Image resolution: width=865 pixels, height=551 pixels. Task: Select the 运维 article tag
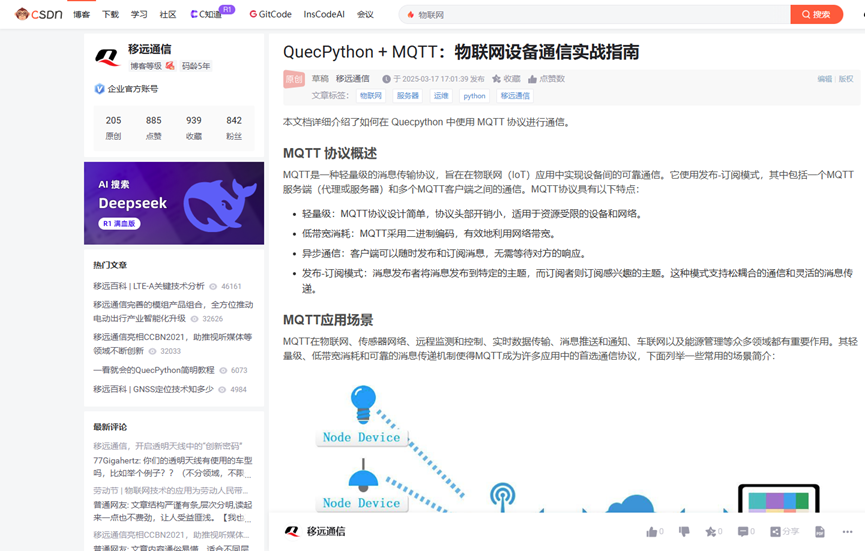point(441,96)
